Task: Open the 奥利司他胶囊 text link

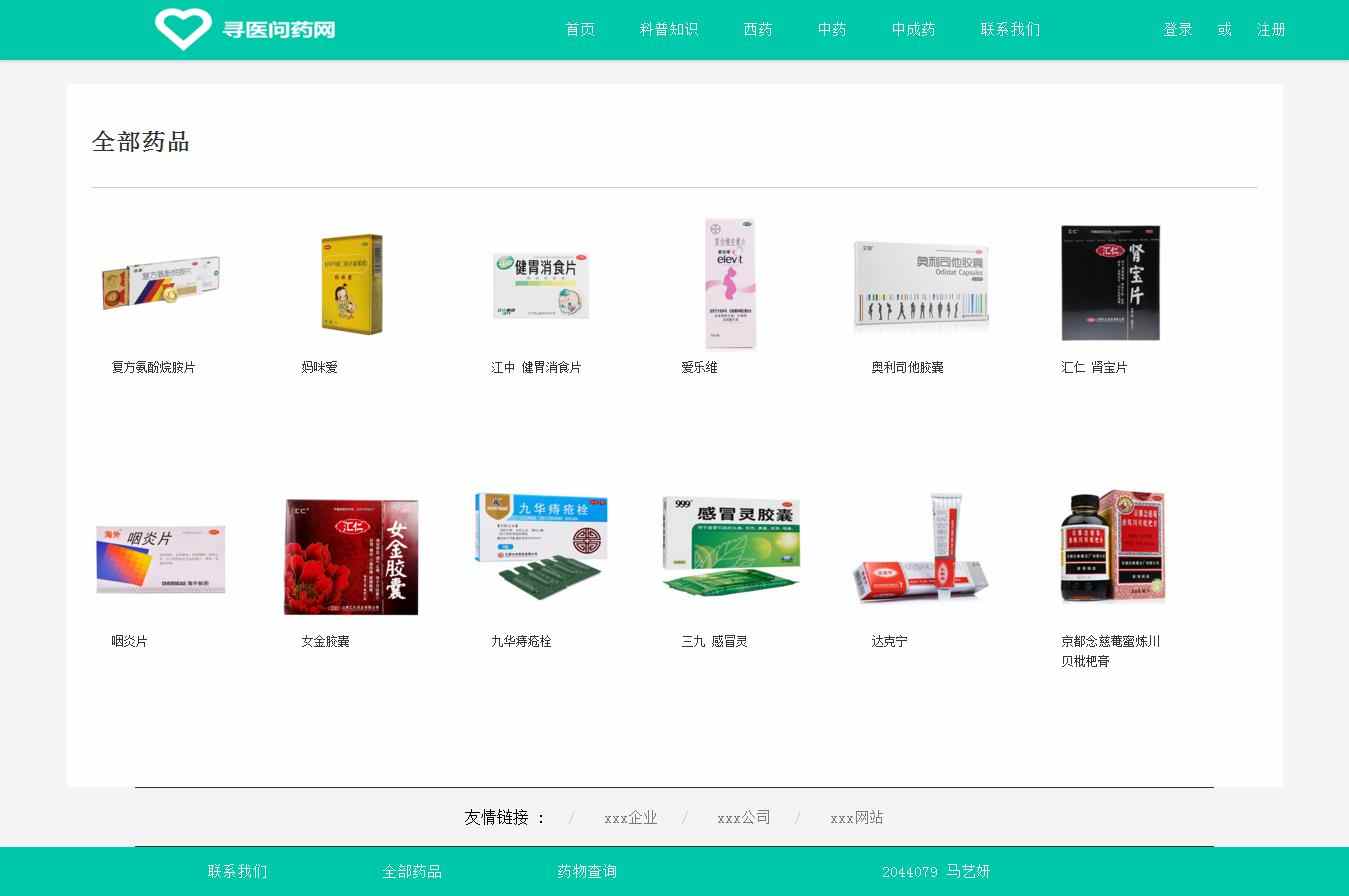Action: (907, 368)
